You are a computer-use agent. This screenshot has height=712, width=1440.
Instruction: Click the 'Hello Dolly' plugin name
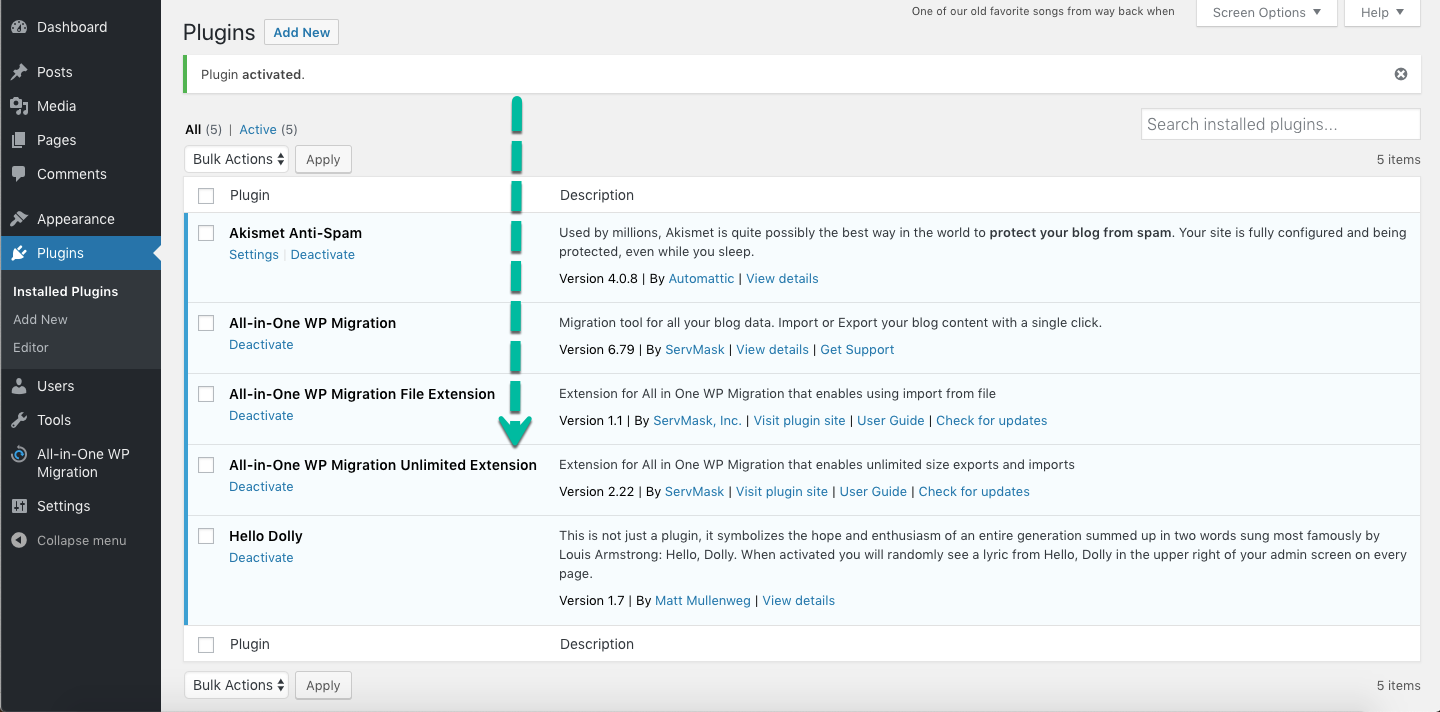coord(266,536)
